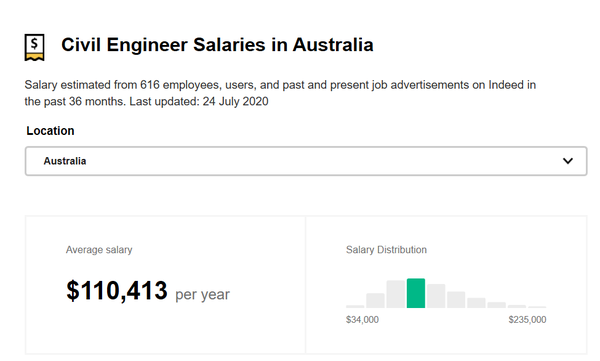Click the per year text beside salary

pos(202,294)
